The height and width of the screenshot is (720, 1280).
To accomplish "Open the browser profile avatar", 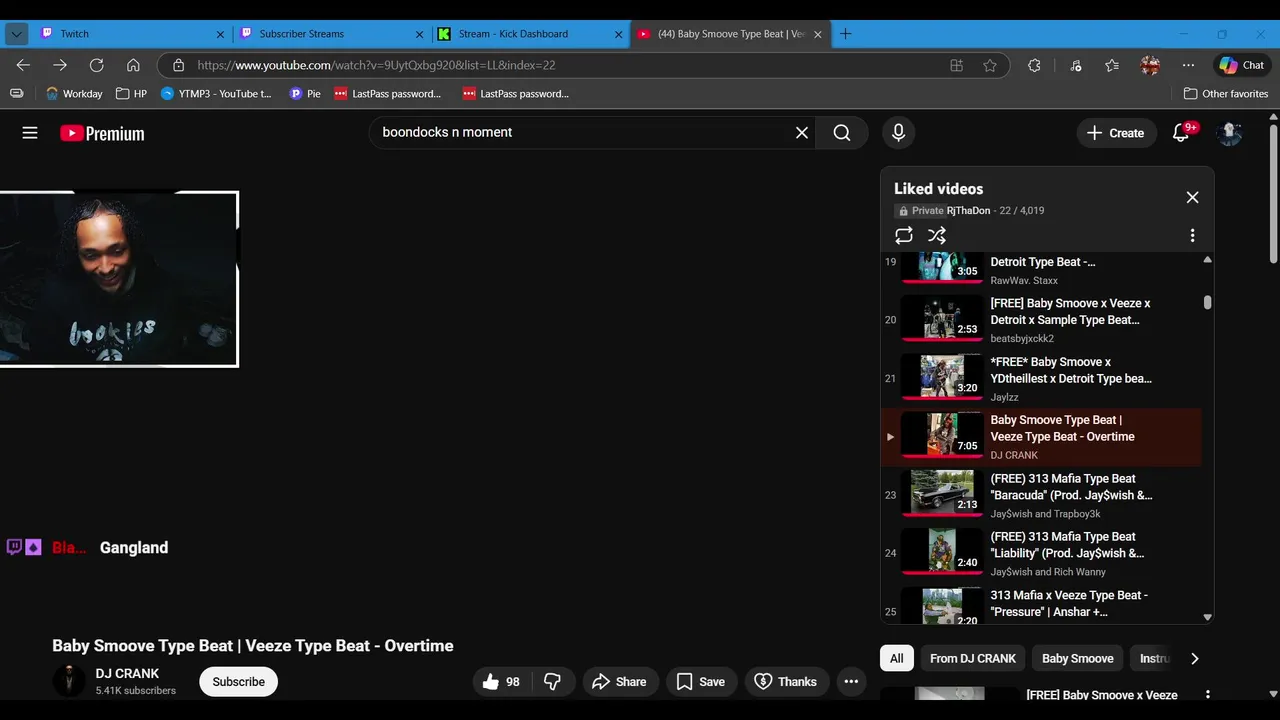I will [x=1150, y=65].
